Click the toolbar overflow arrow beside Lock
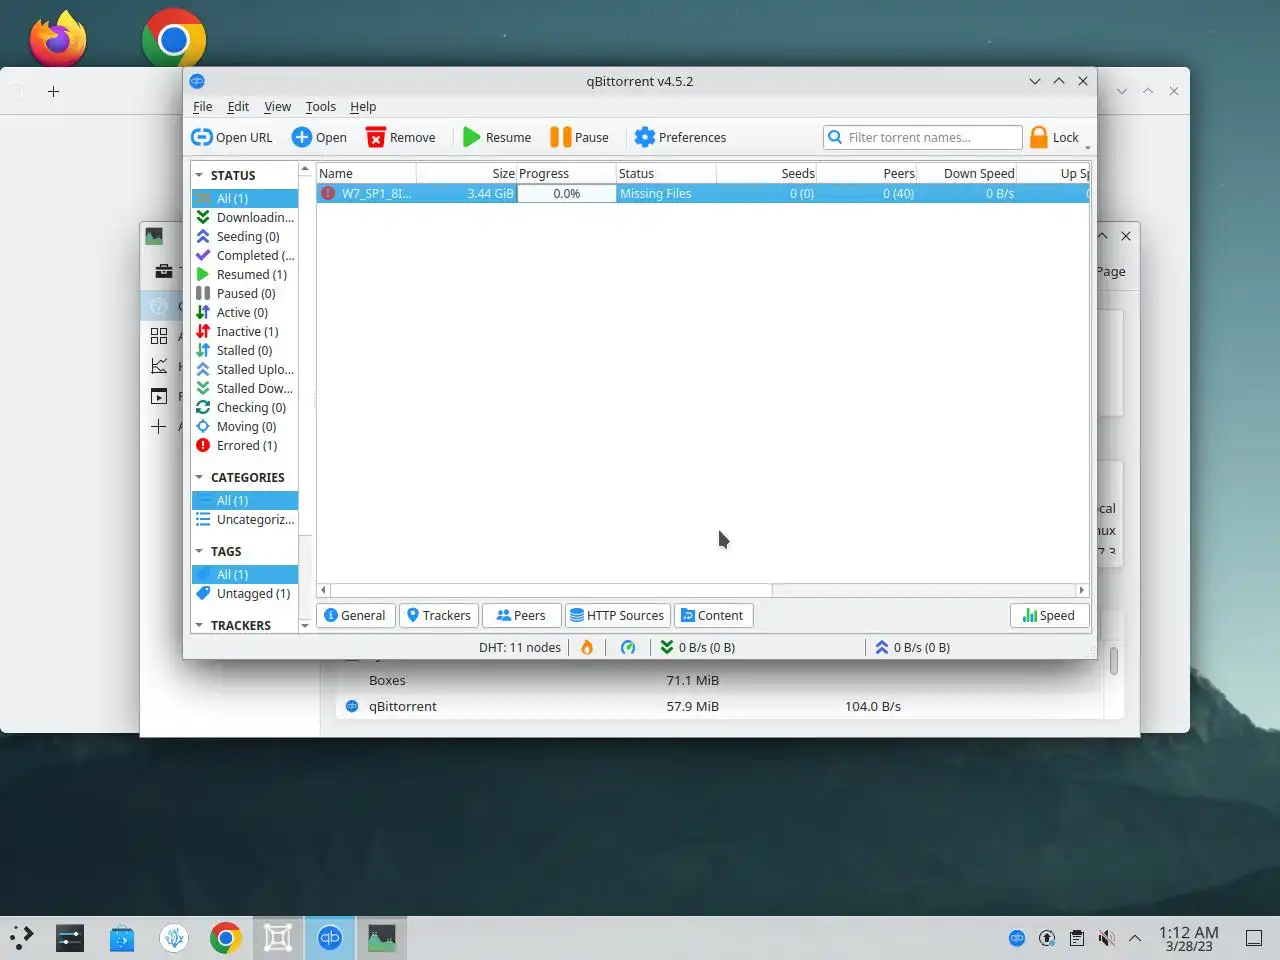The width and height of the screenshot is (1280, 960). tap(1087, 146)
